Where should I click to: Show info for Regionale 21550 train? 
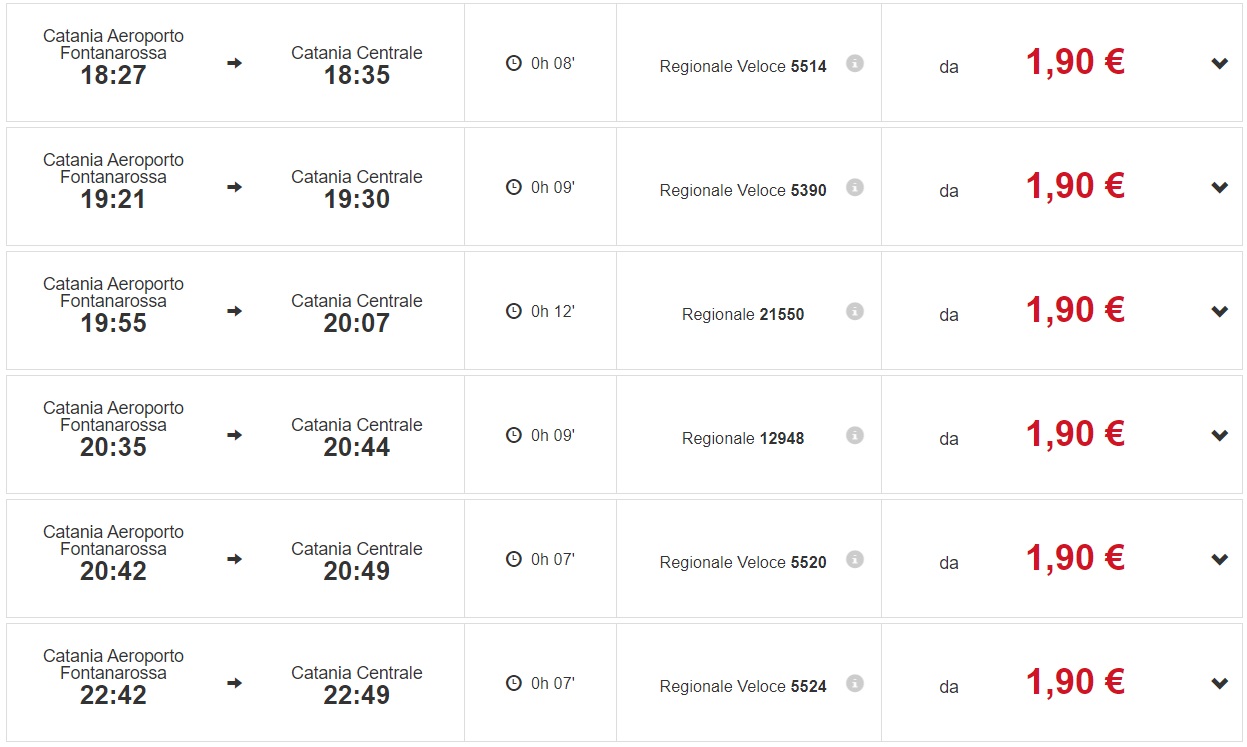click(854, 311)
